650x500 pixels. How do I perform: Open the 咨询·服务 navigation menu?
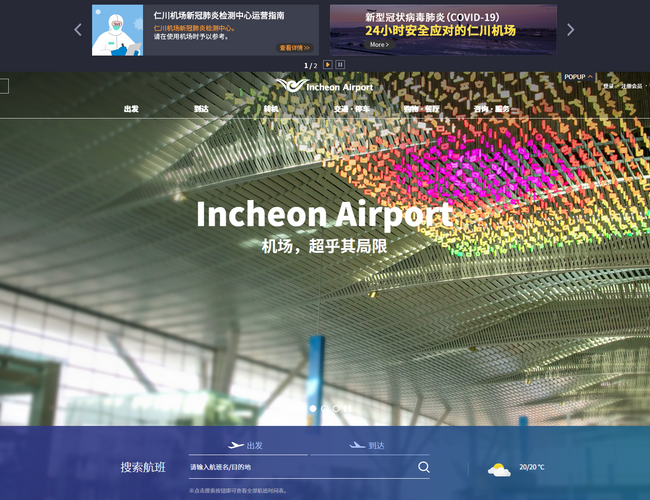click(492, 109)
